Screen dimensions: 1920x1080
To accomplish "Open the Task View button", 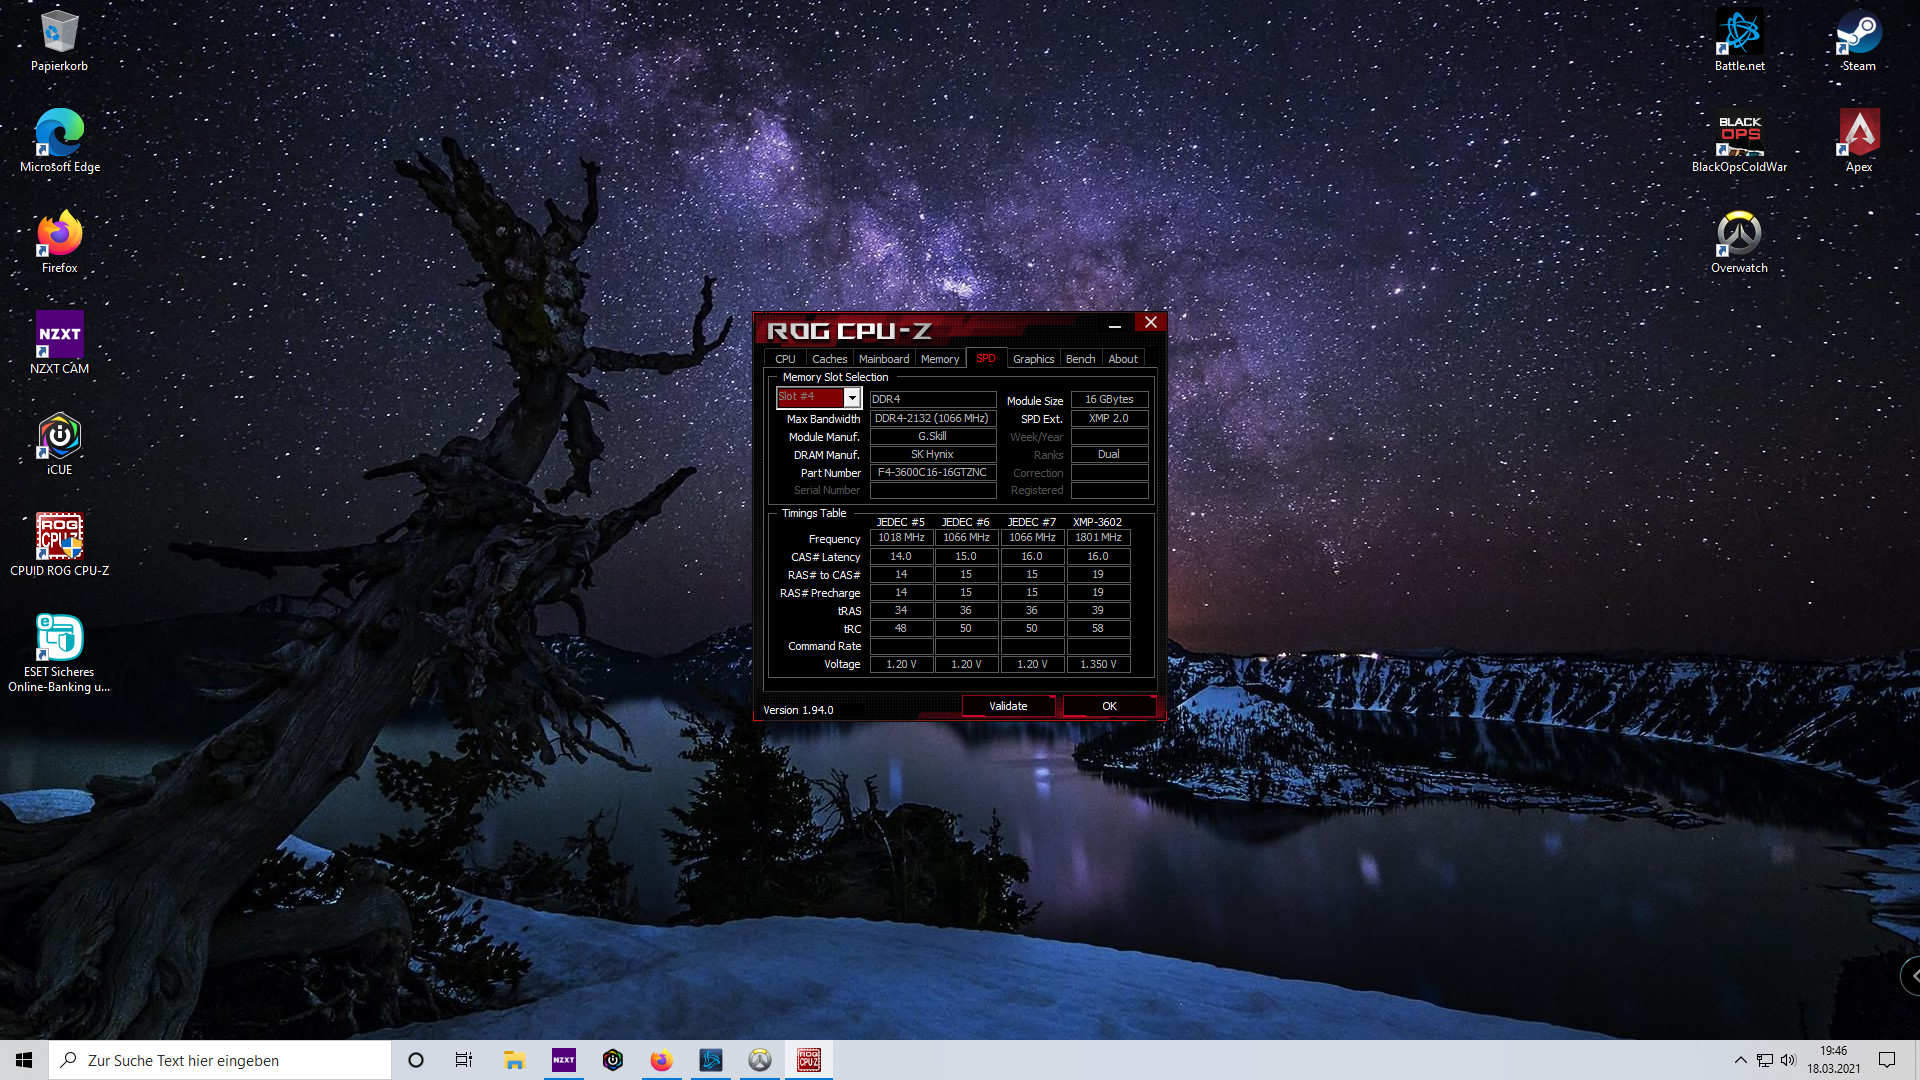I will point(464,1060).
